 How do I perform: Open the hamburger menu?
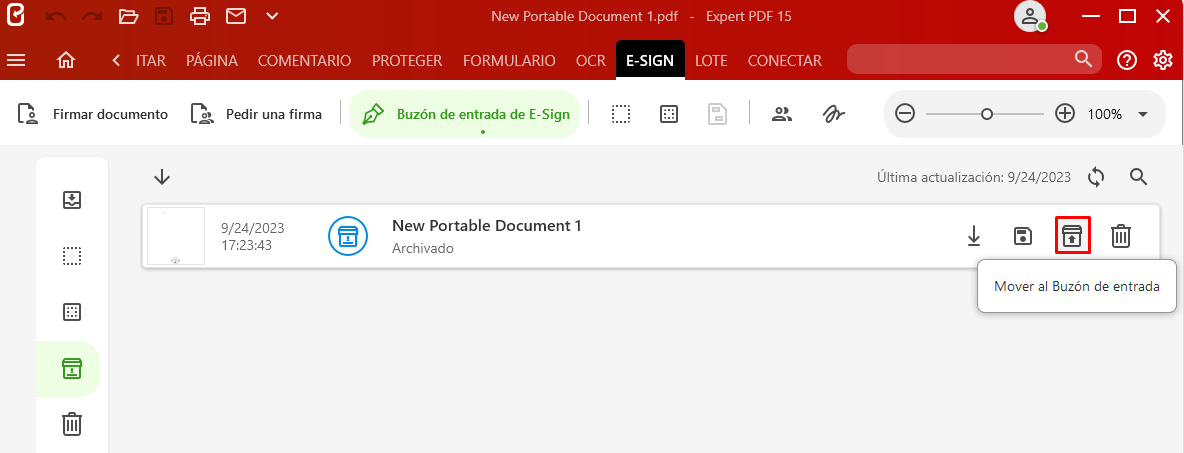[x=16, y=60]
